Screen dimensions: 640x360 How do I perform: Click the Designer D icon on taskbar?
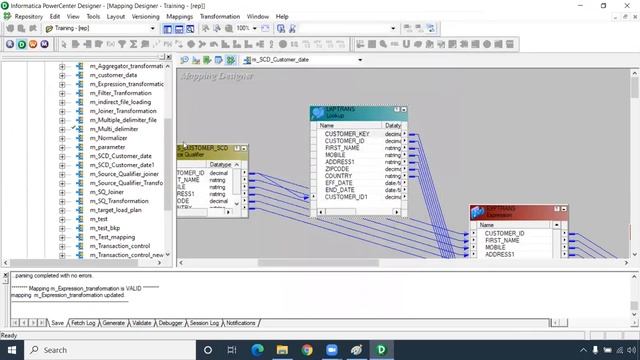pyautogui.click(x=381, y=350)
